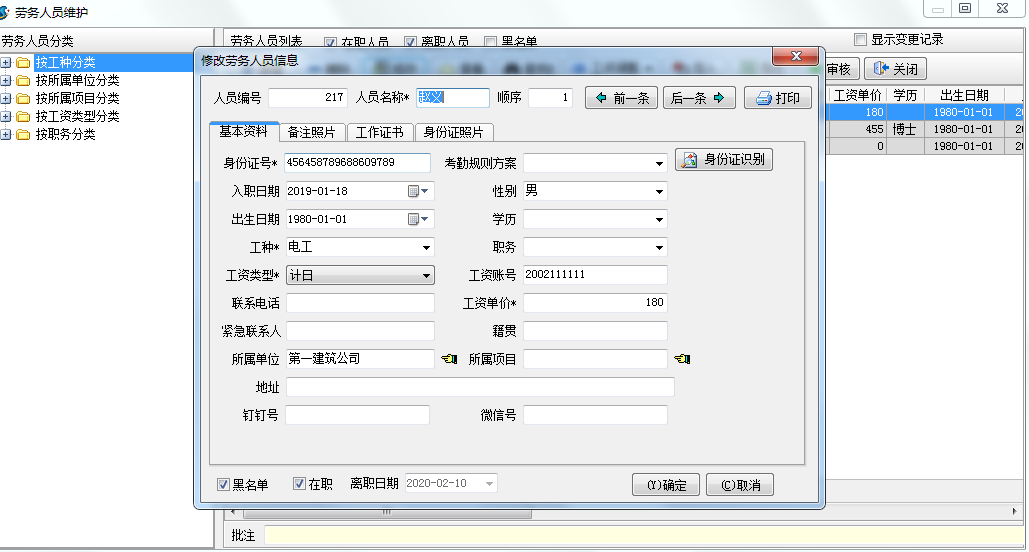Click the 身份证识别 ID recognition button
The width and height of the screenshot is (1029, 552).
724,160
